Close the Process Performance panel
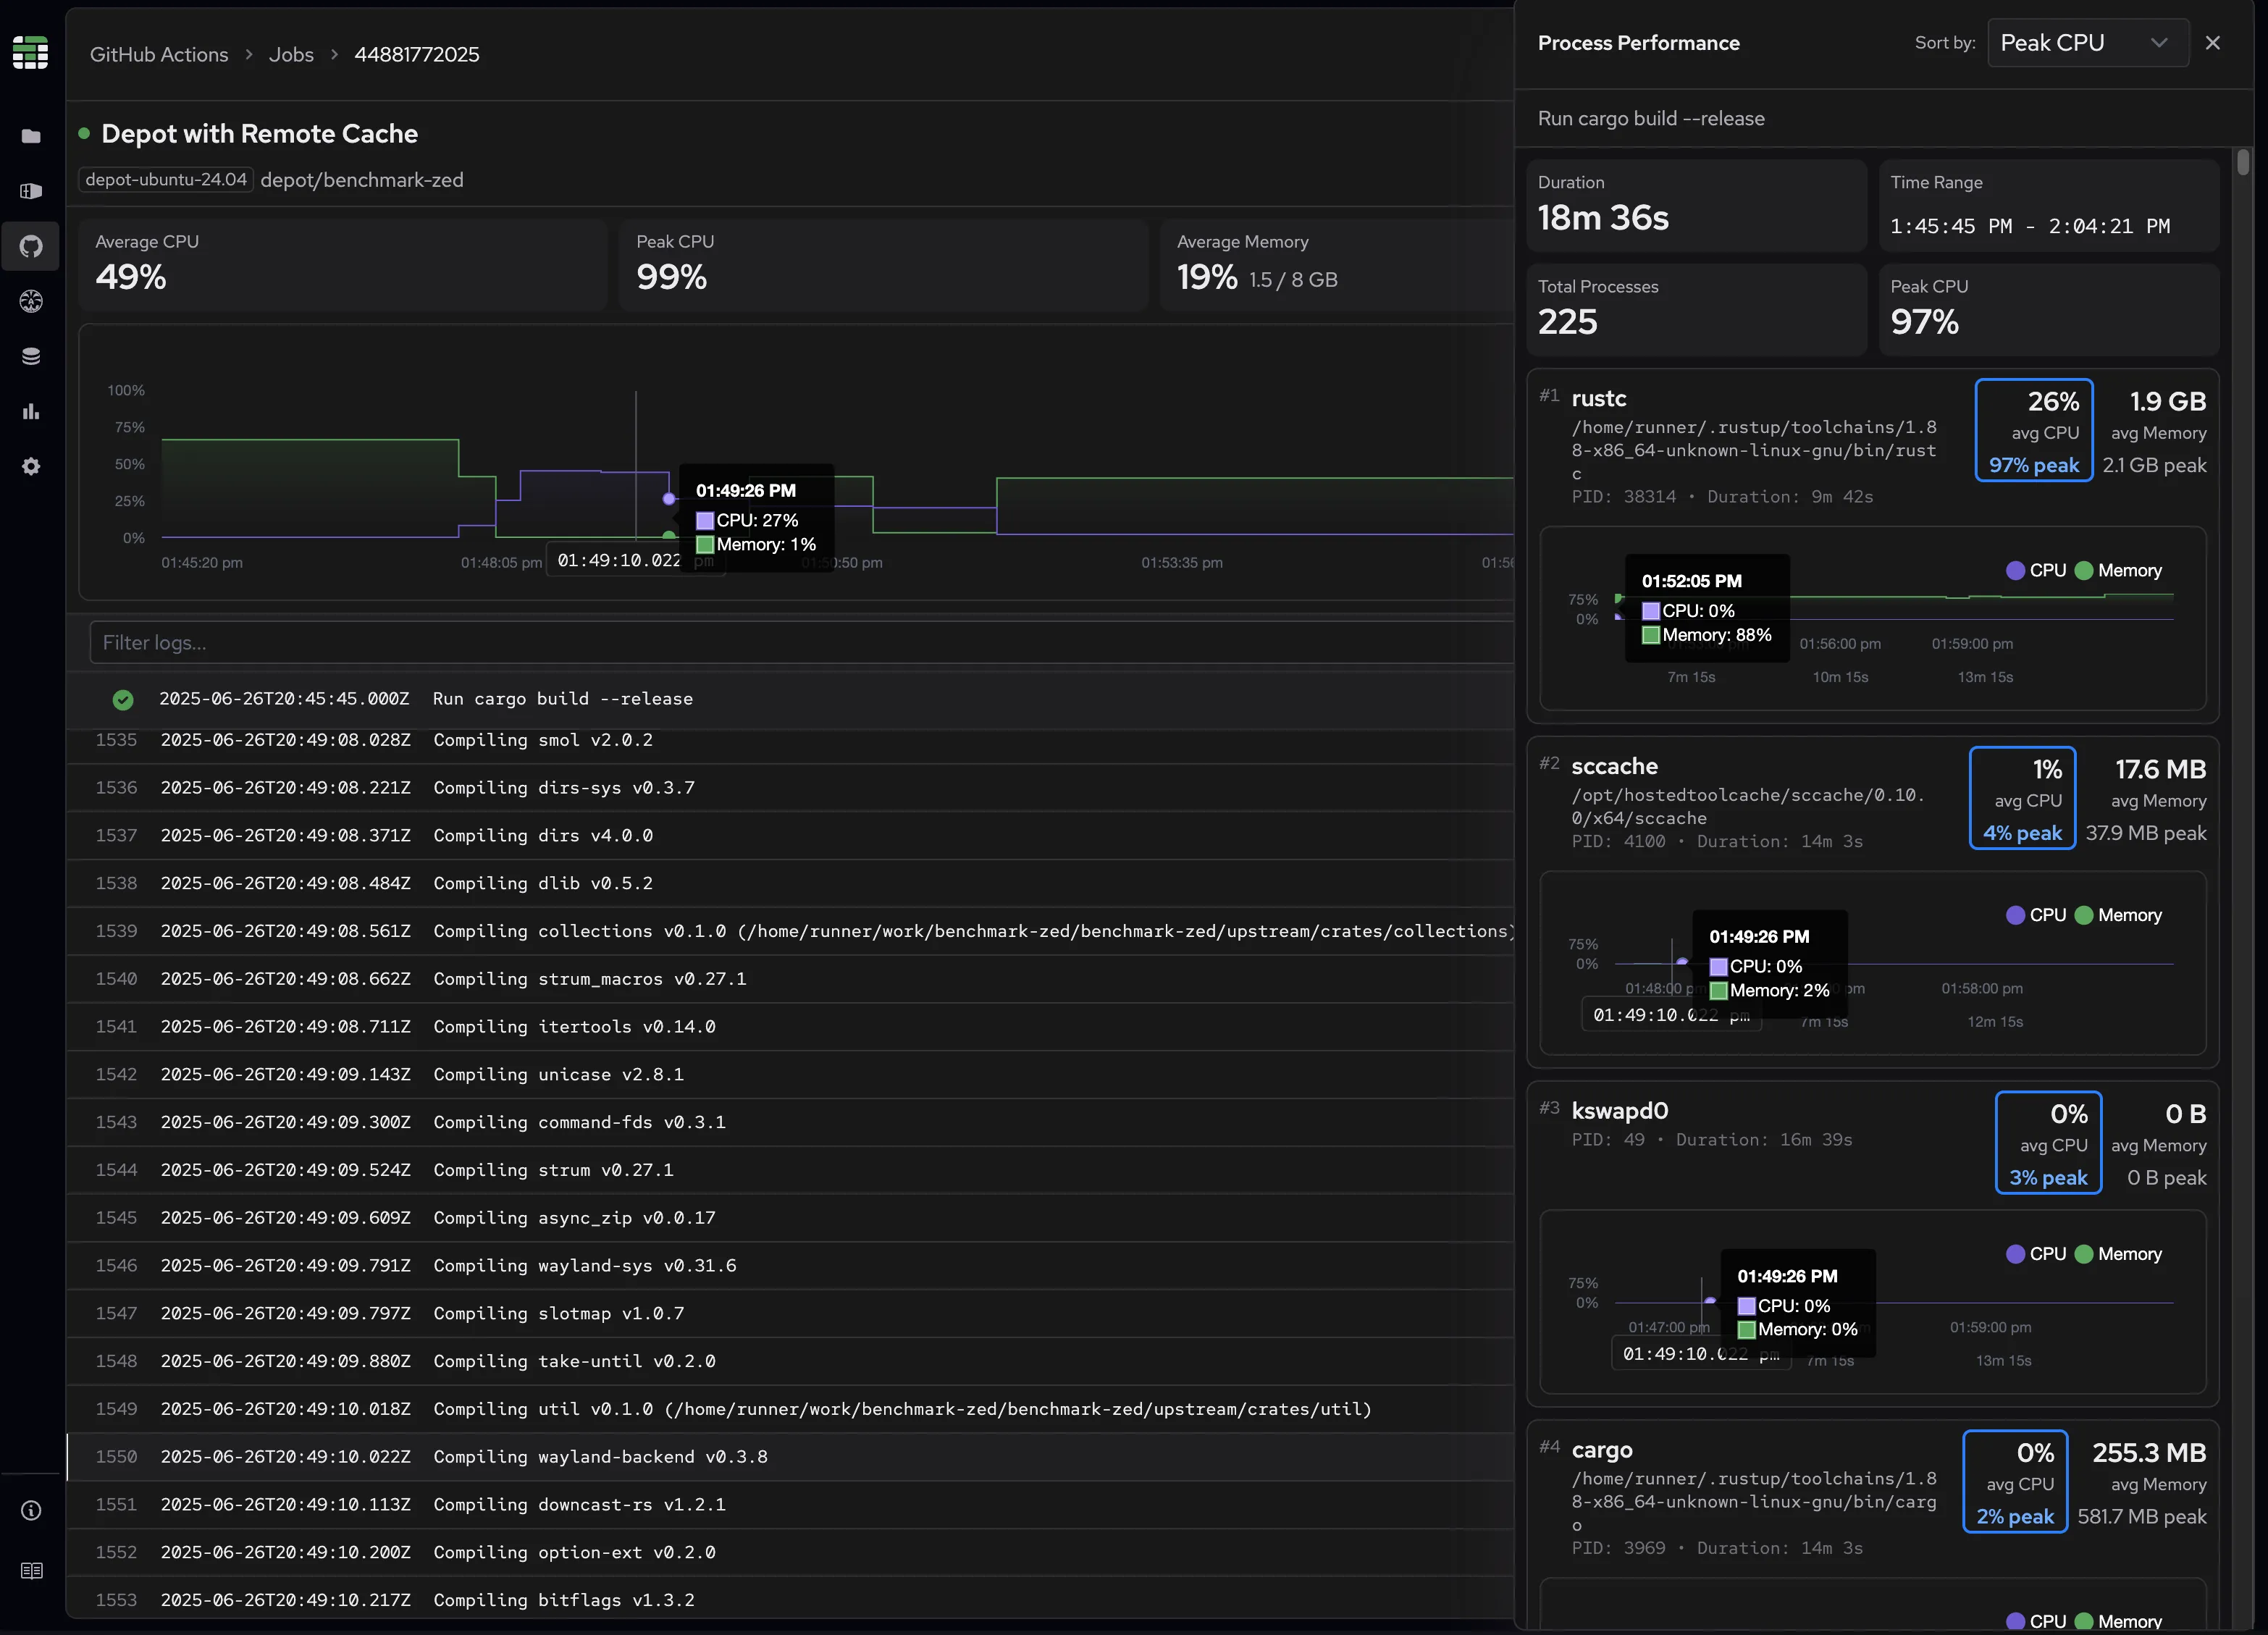The image size is (2268, 1635). tap(2213, 42)
